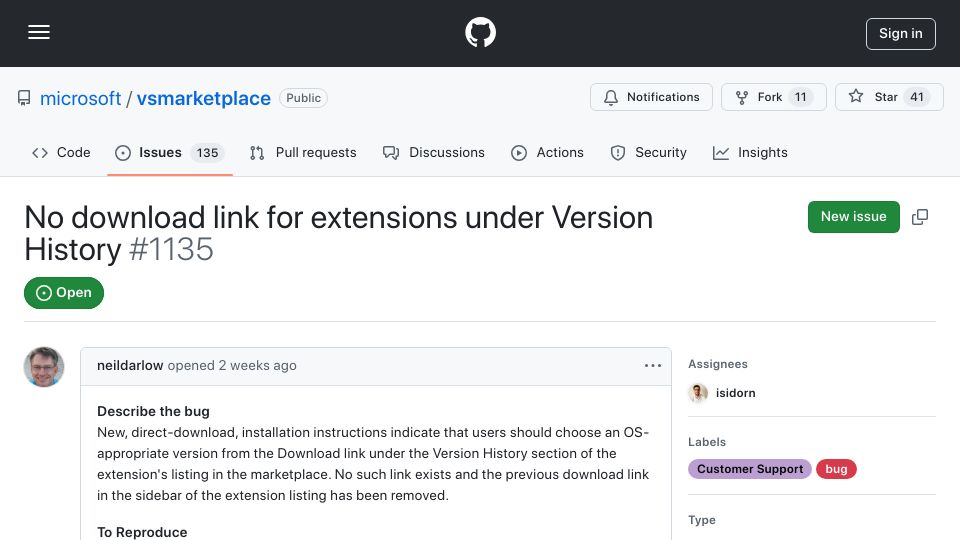Click the Sign in button
This screenshot has width=960, height=540.
click(901, 34)
